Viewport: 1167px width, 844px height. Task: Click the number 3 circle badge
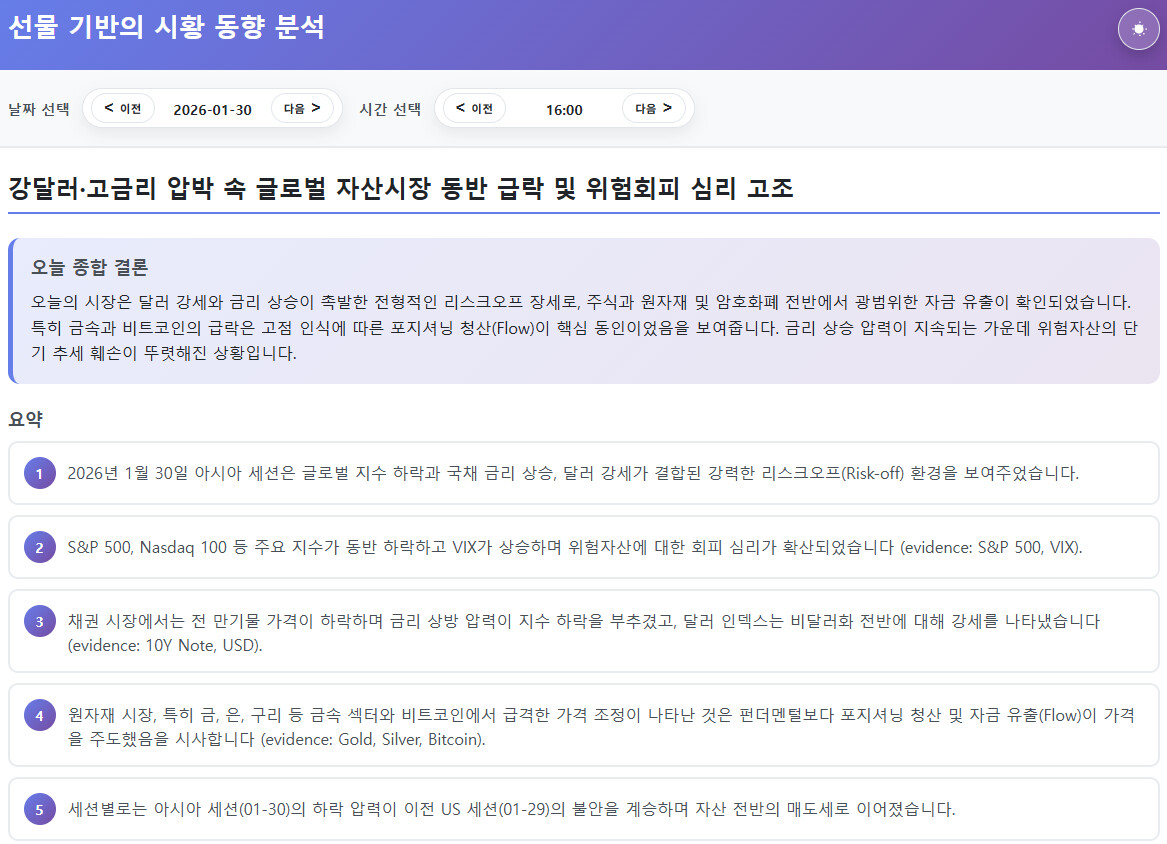tap(39, 621)
